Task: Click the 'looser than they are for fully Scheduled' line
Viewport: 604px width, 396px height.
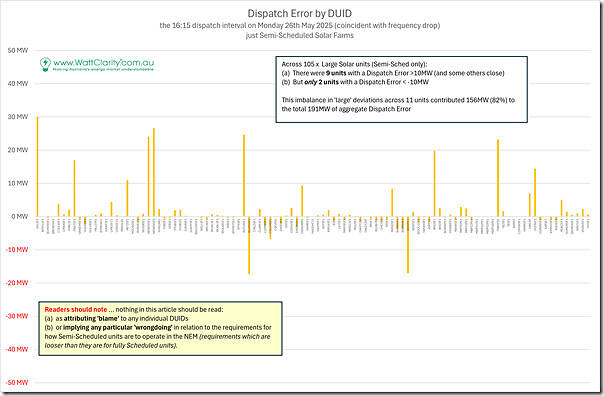Action: [x=111, y=345]
